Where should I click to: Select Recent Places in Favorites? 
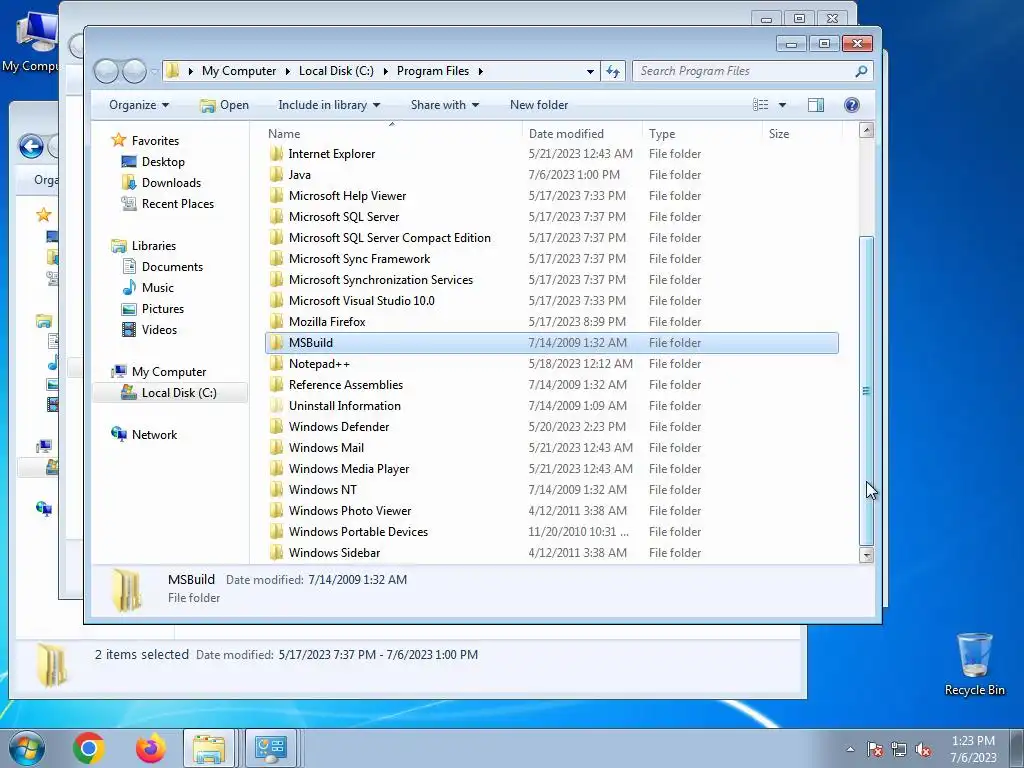pos(178,204)
